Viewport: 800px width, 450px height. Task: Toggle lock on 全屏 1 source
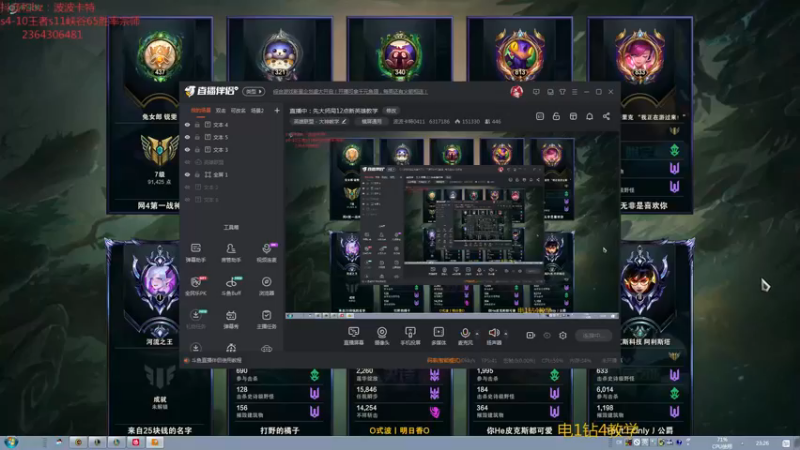197,174
